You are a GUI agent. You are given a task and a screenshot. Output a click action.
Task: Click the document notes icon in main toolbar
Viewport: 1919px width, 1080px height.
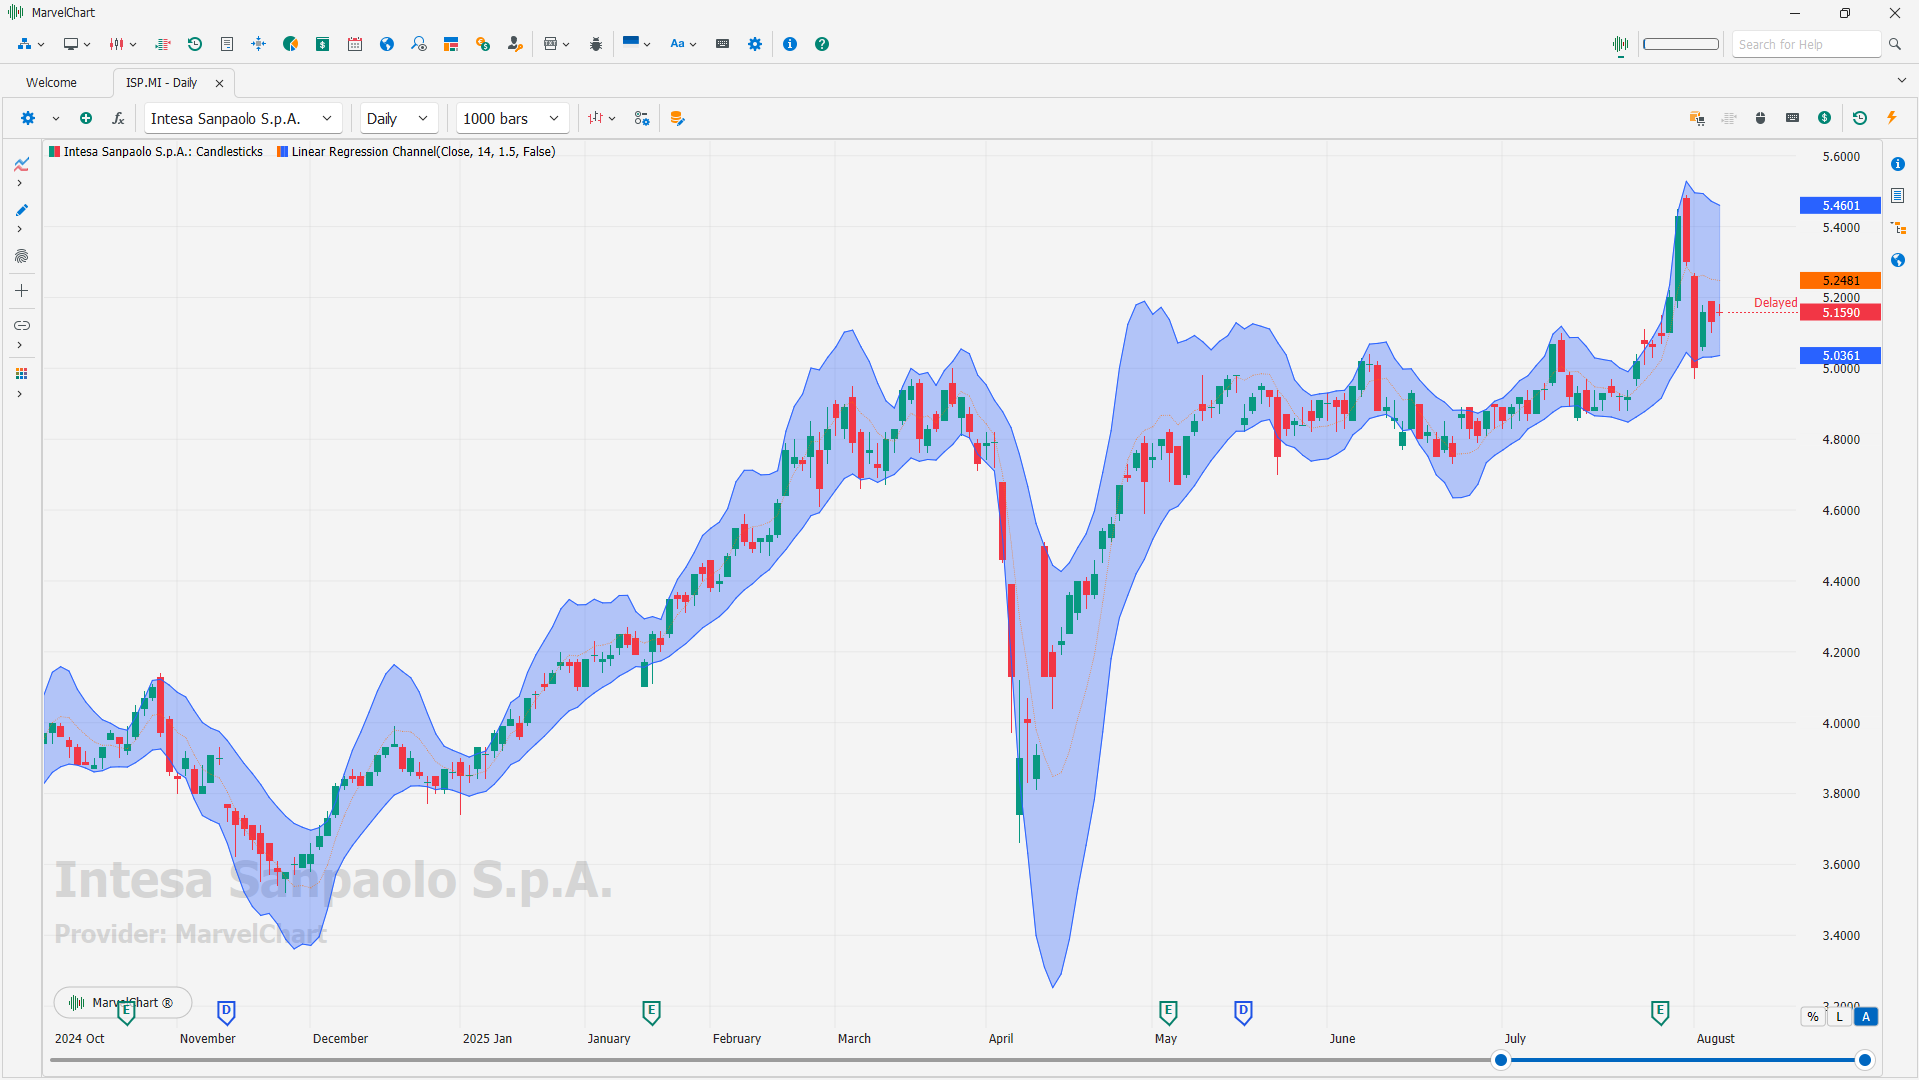(227, 44)
